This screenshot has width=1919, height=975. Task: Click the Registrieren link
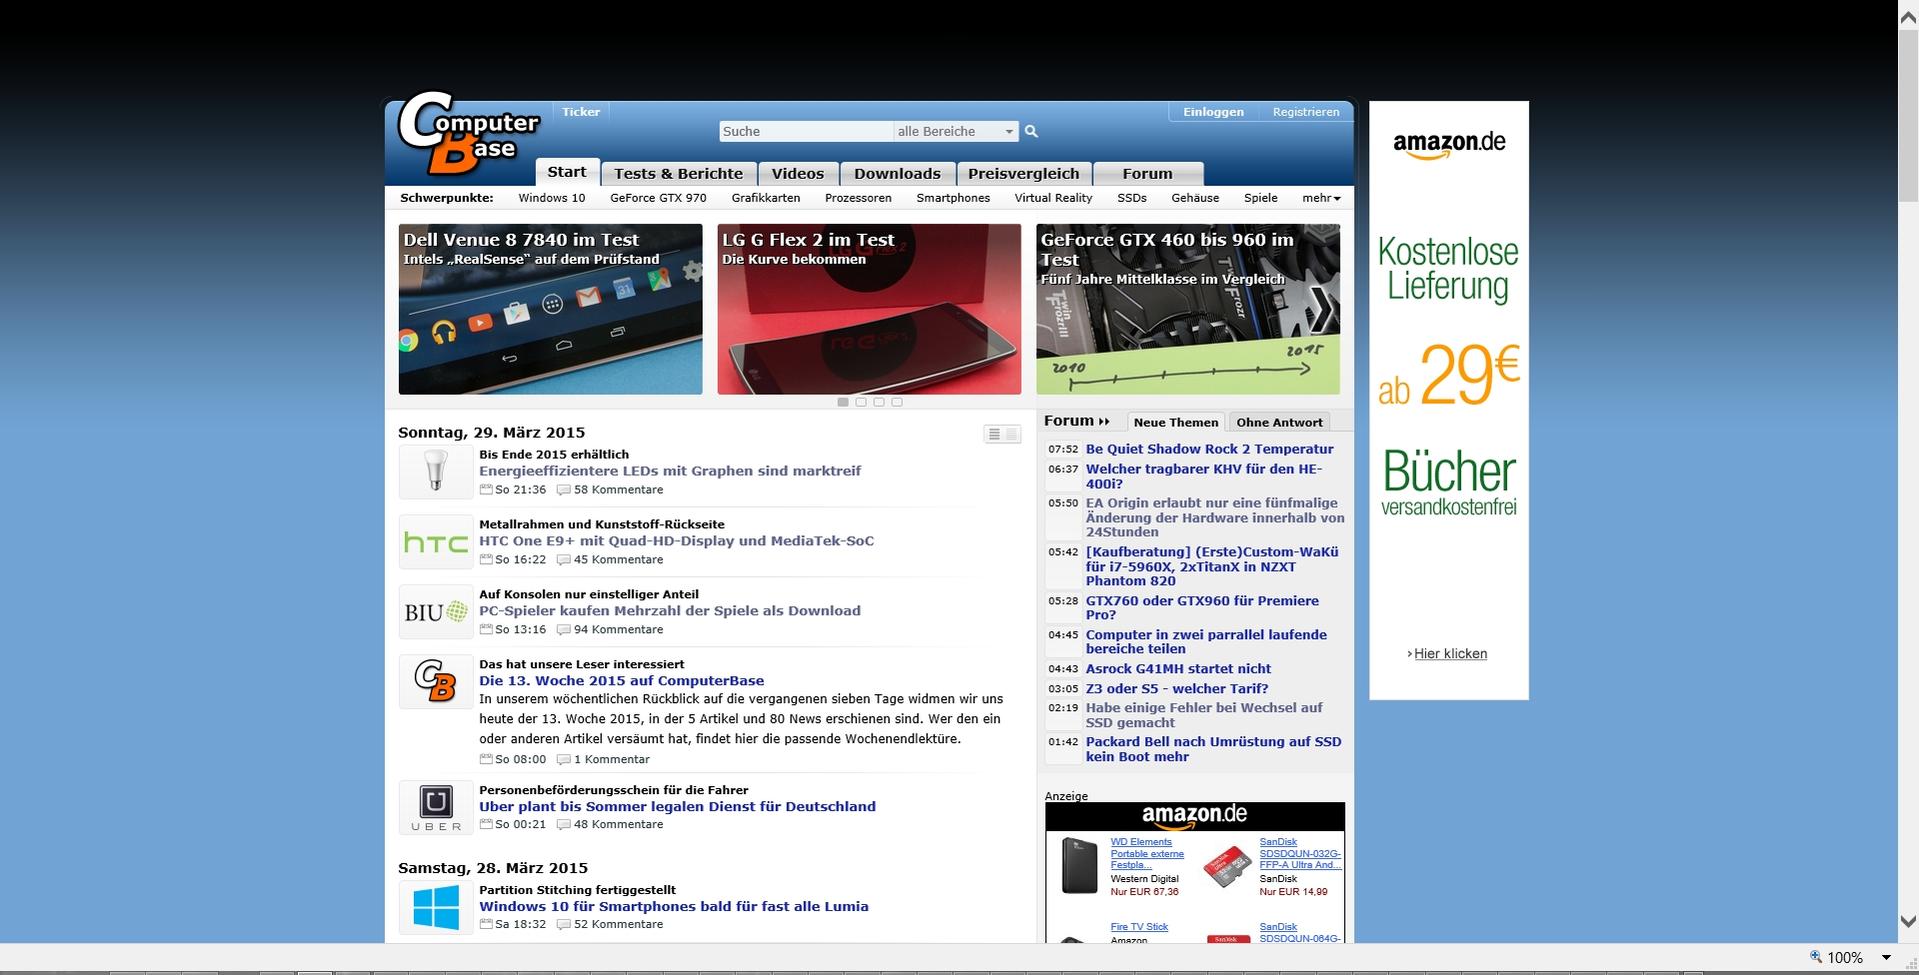coord(1306,112)
